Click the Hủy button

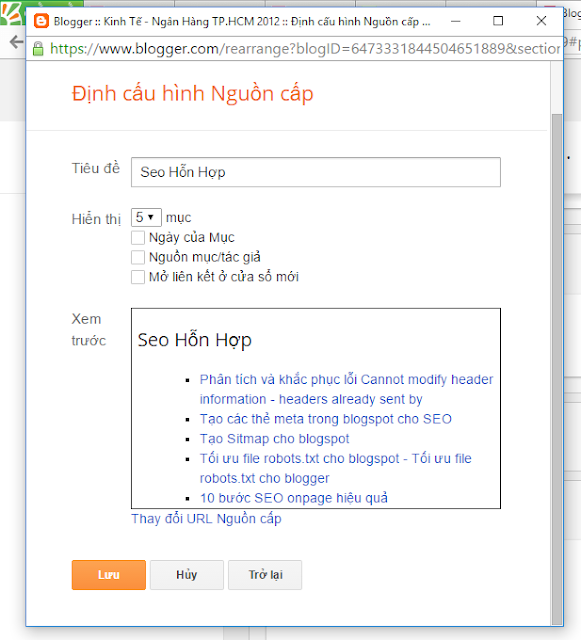pyautogui.click(x=187, y=575)
